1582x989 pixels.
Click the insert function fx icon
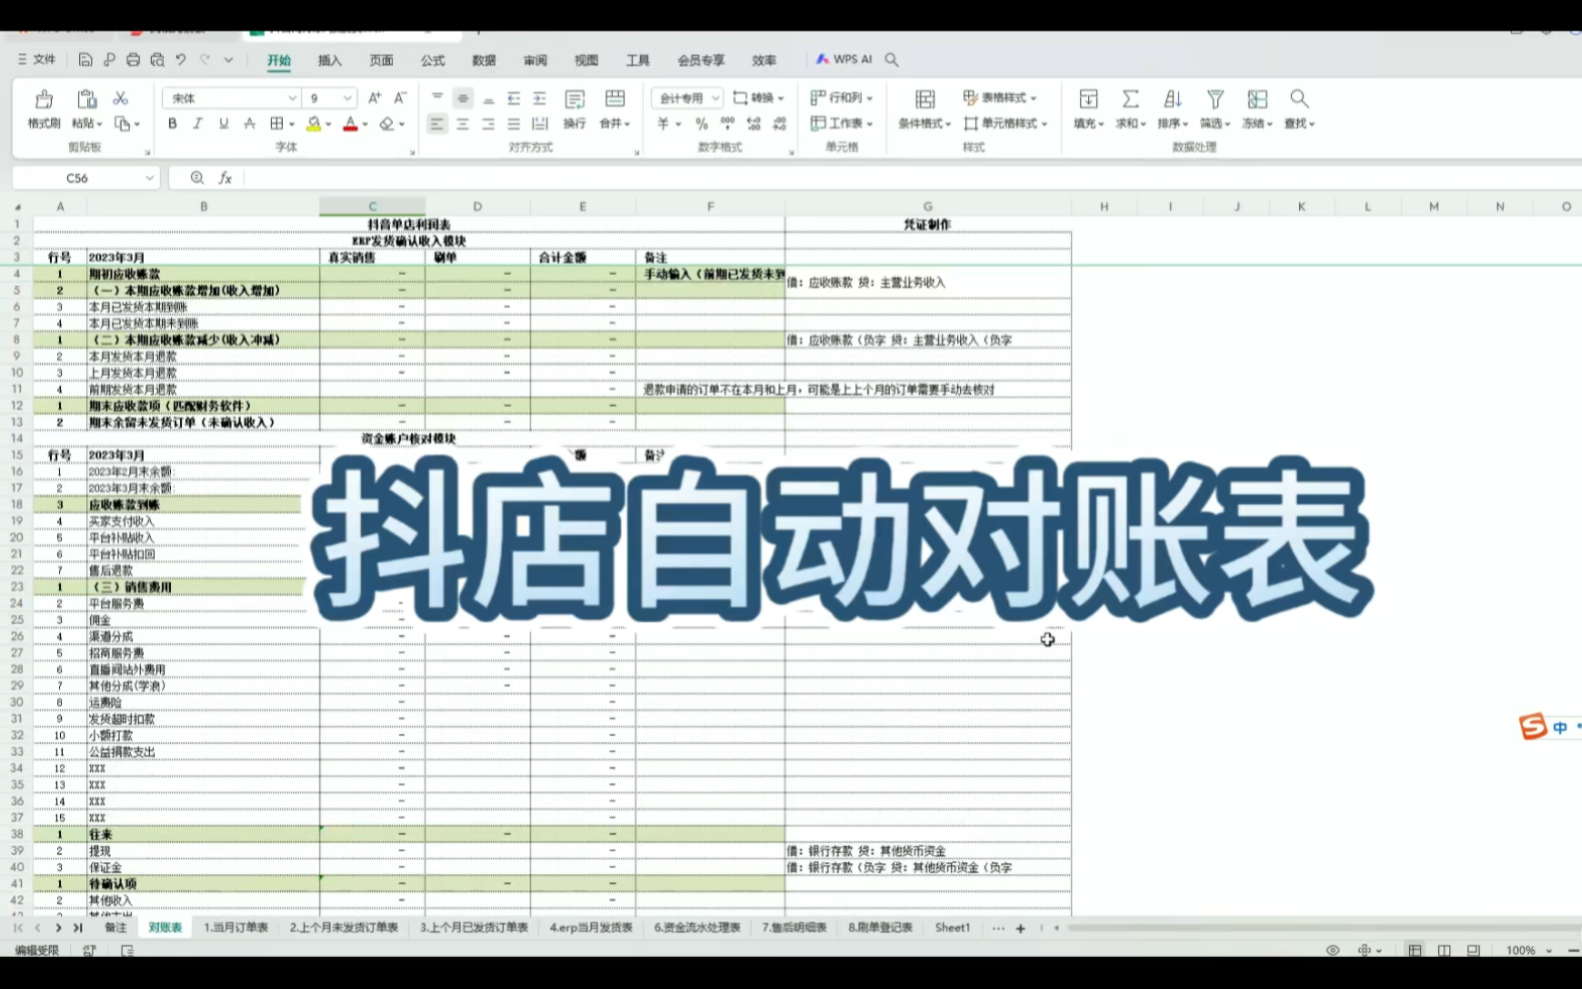click(226, 178)
